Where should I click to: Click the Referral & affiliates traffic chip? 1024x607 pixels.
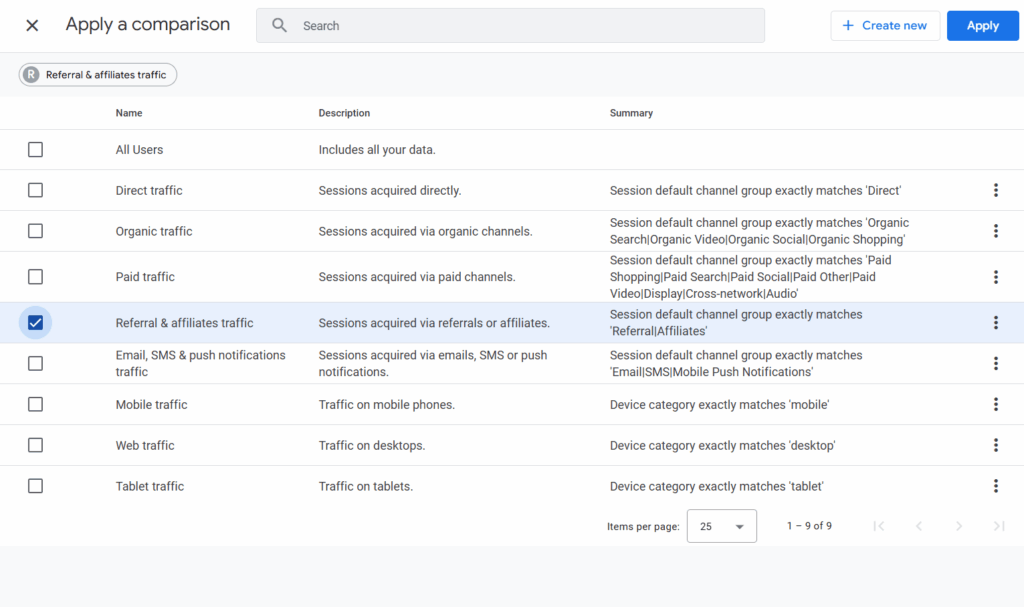pos(98,74)
